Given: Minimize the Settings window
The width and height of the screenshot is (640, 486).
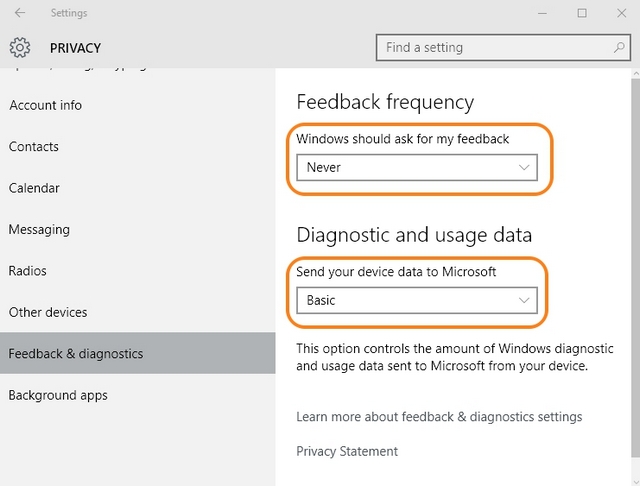Looking at the screenshot, I should point(543,13).
